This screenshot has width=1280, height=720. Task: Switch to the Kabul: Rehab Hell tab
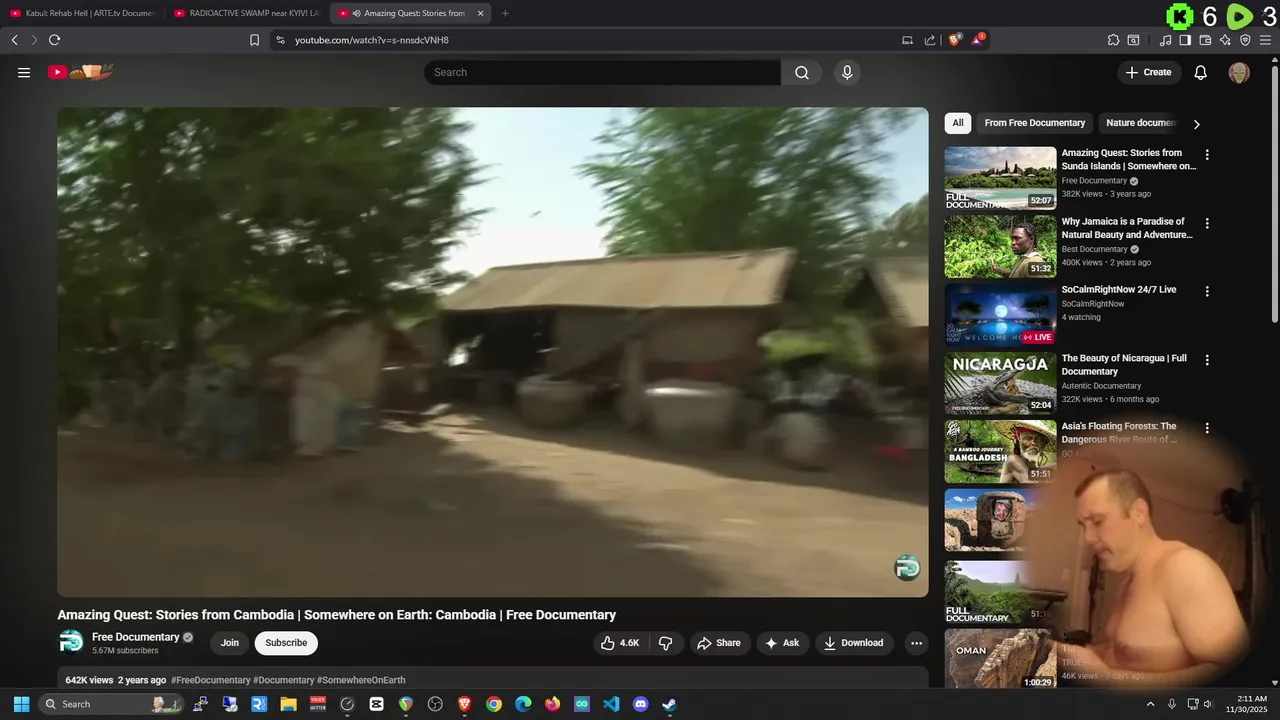tap(83, 13)
